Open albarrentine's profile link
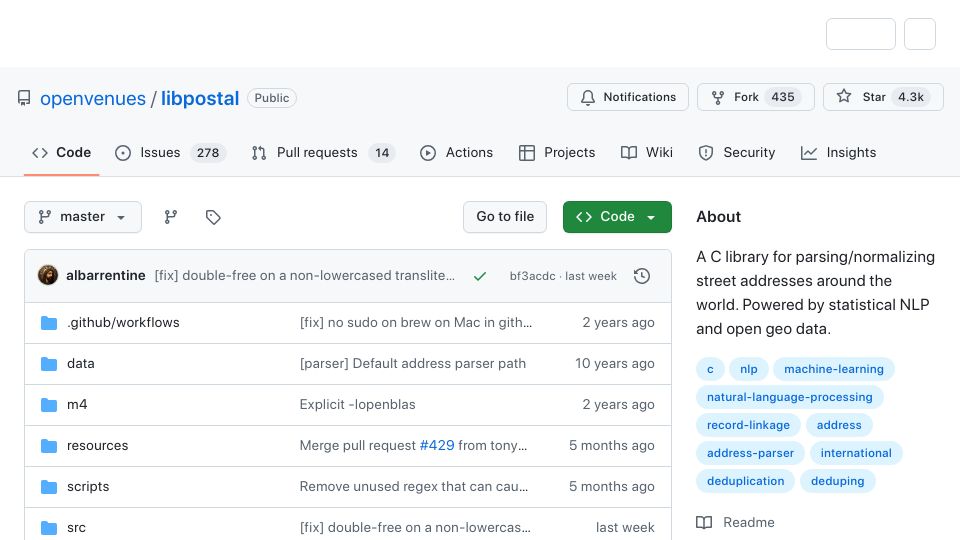Viewport: 960px width, 540px height. click(105, 276)
